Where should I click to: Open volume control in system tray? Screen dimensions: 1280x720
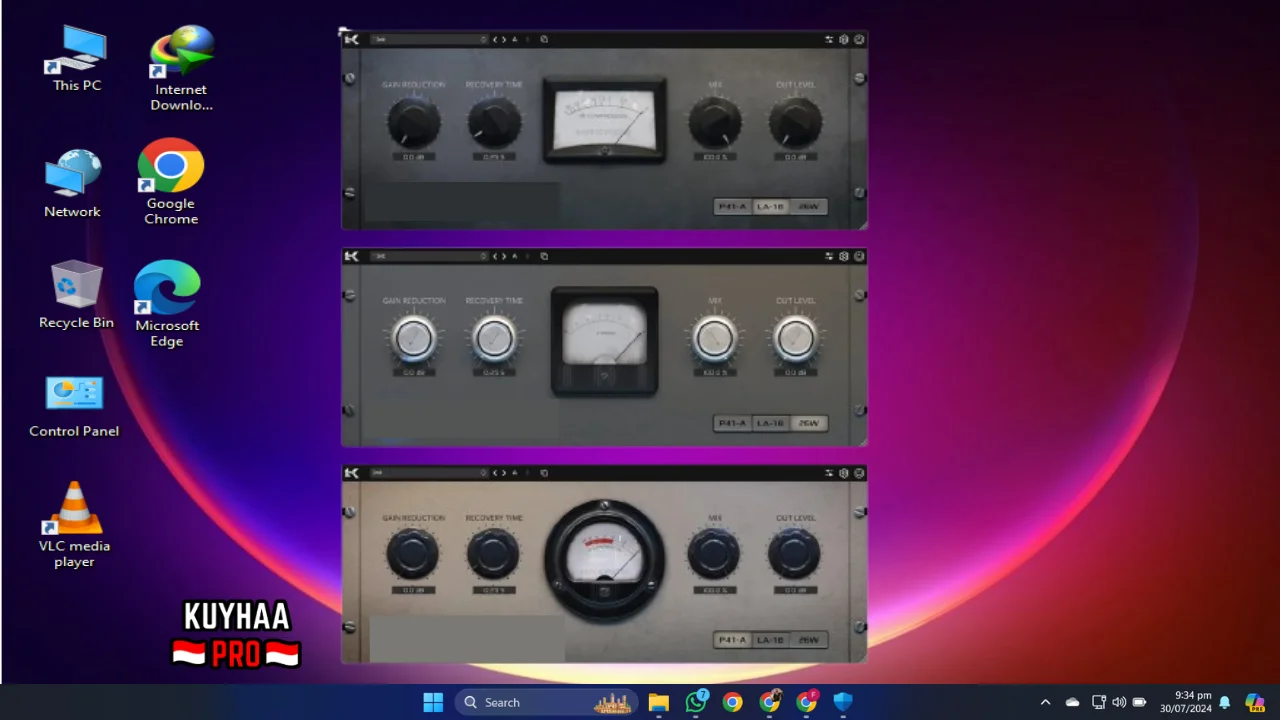[1119, 702]
